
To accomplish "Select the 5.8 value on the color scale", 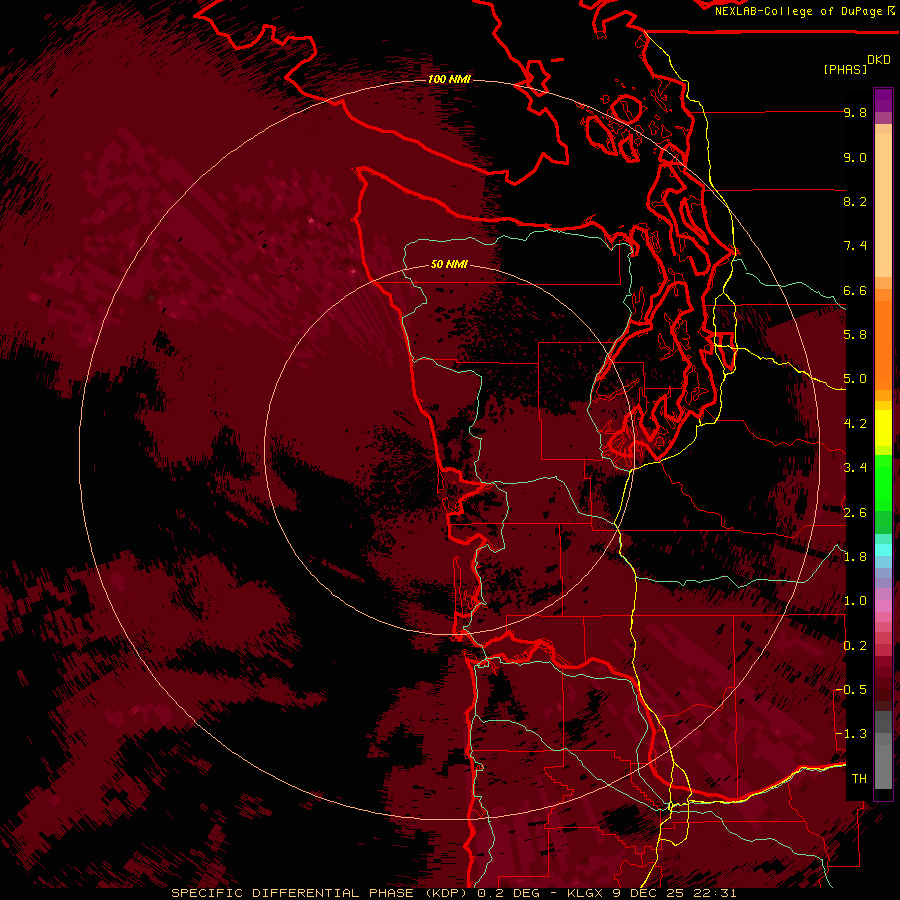I will point(855,335).
